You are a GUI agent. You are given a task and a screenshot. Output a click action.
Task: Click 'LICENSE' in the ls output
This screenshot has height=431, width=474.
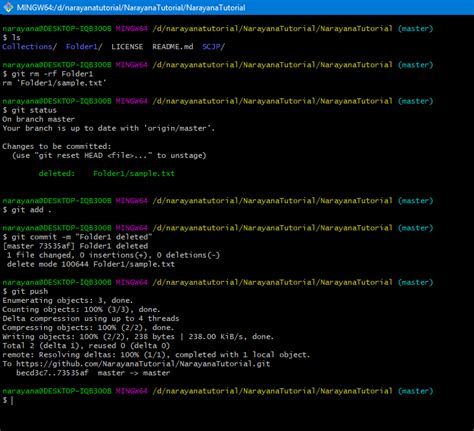pos(127,46)
